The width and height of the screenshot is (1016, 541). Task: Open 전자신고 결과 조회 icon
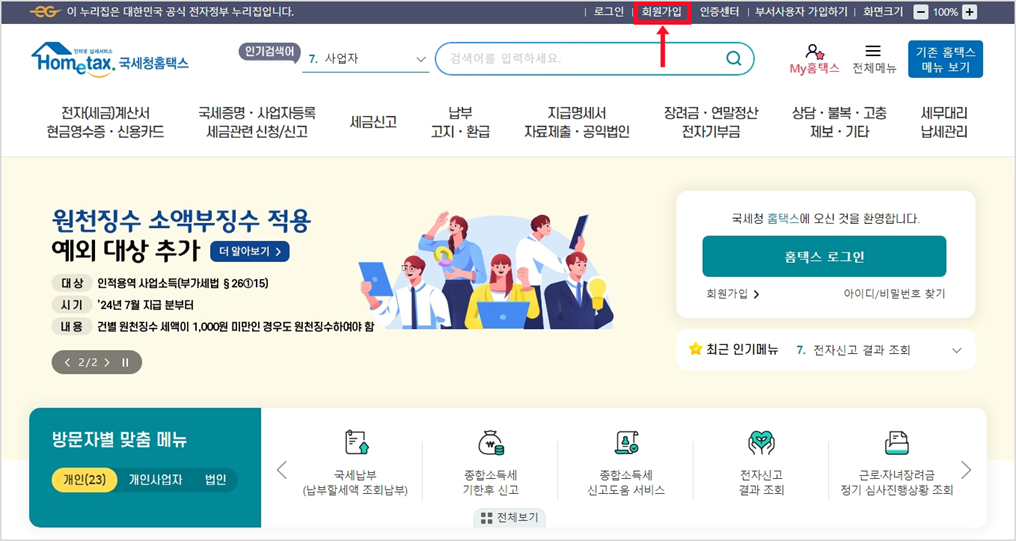pyautogui.click(x=761, y=443)
